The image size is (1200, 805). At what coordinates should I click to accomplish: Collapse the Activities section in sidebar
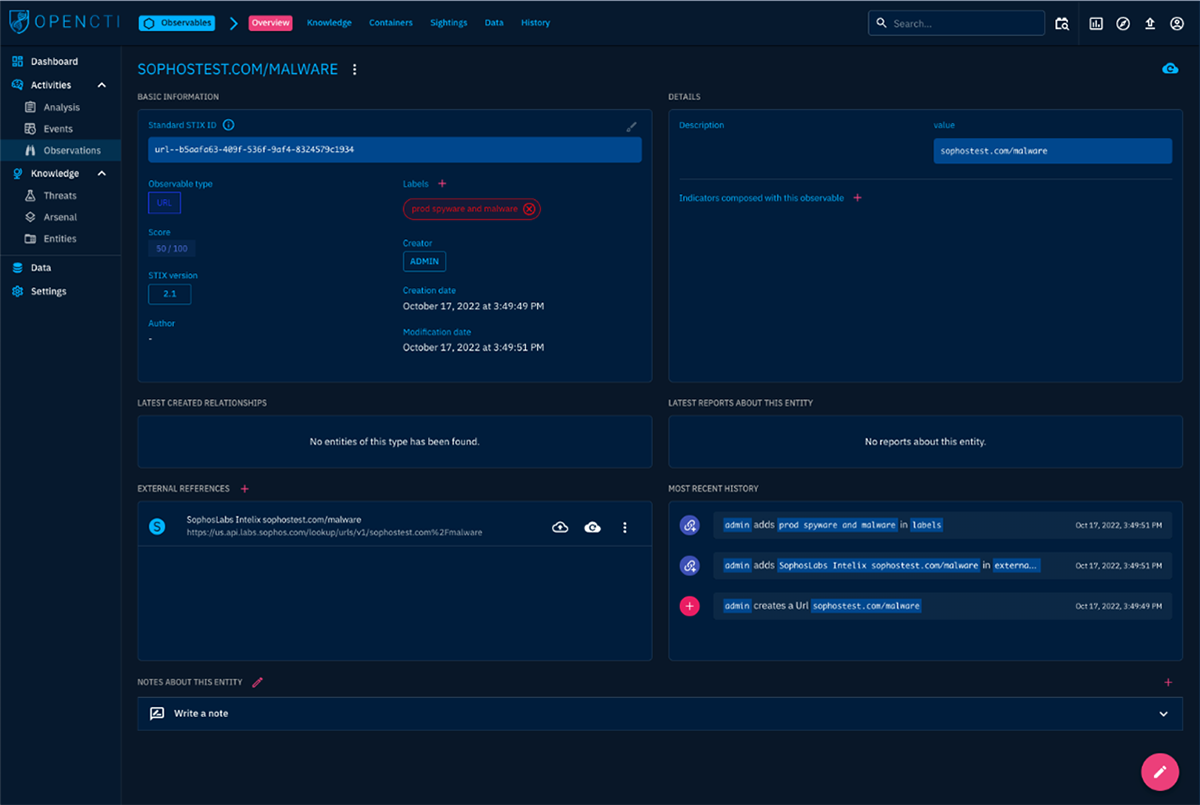click(x=102, y=85)
